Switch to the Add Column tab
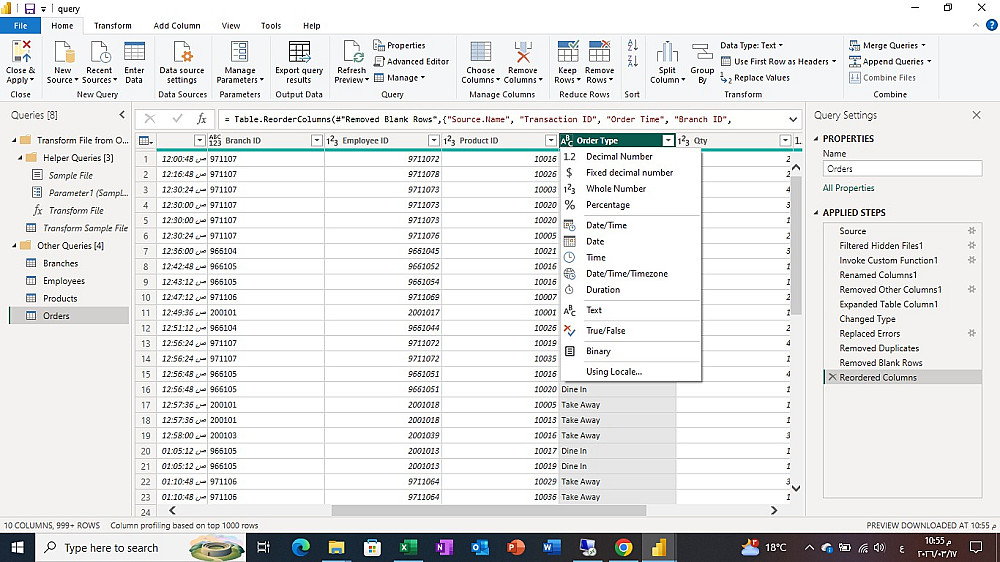The height and width of the screenshot is (562, 1000). (177, 25)
